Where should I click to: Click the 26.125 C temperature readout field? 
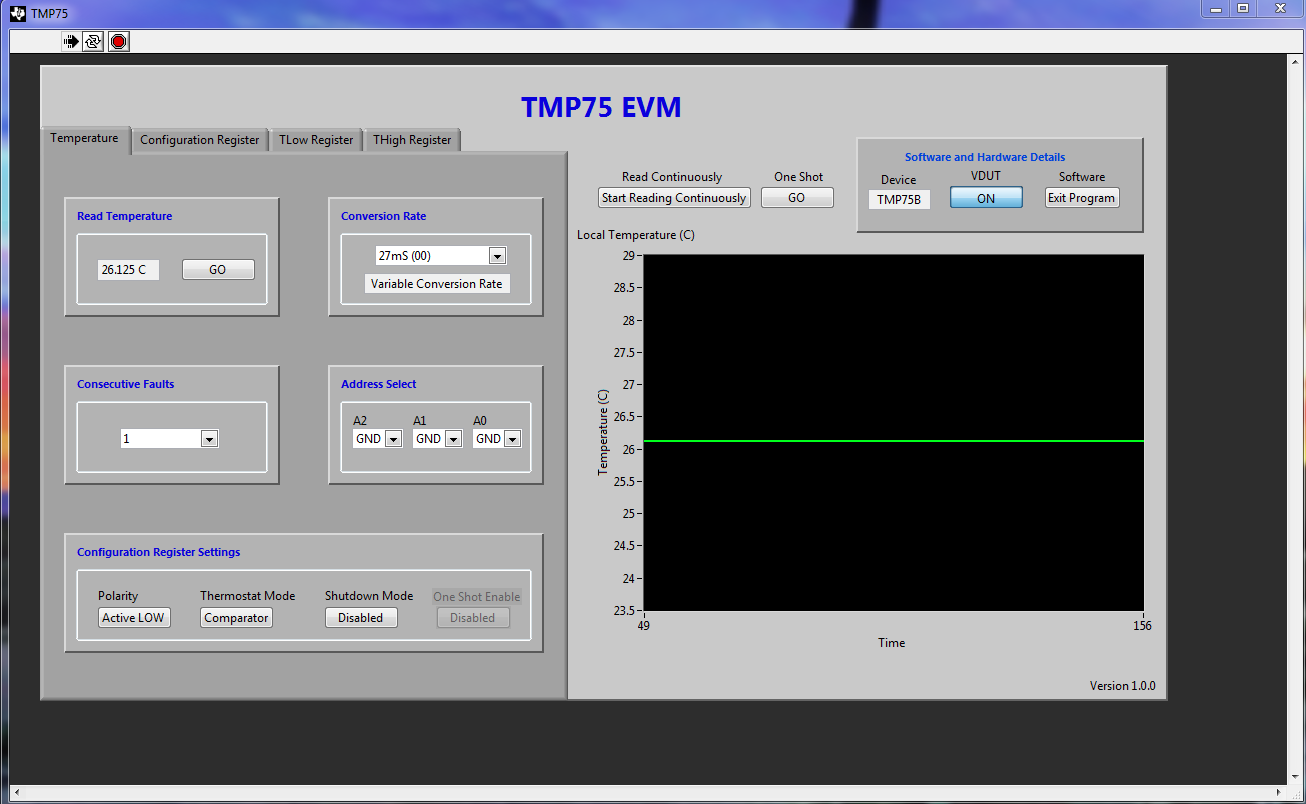click(128, 270)
